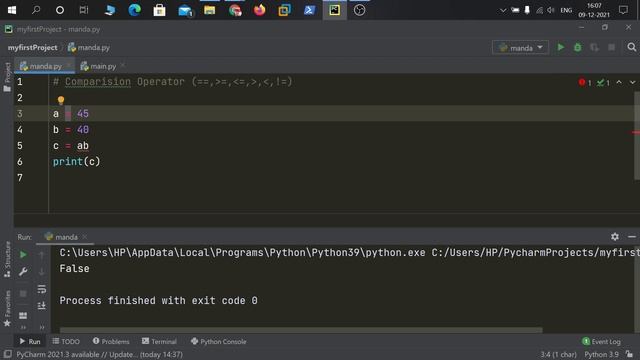The image size is (640, 360).
Task: Open the Windows notification center
Action: click(623, 10)
